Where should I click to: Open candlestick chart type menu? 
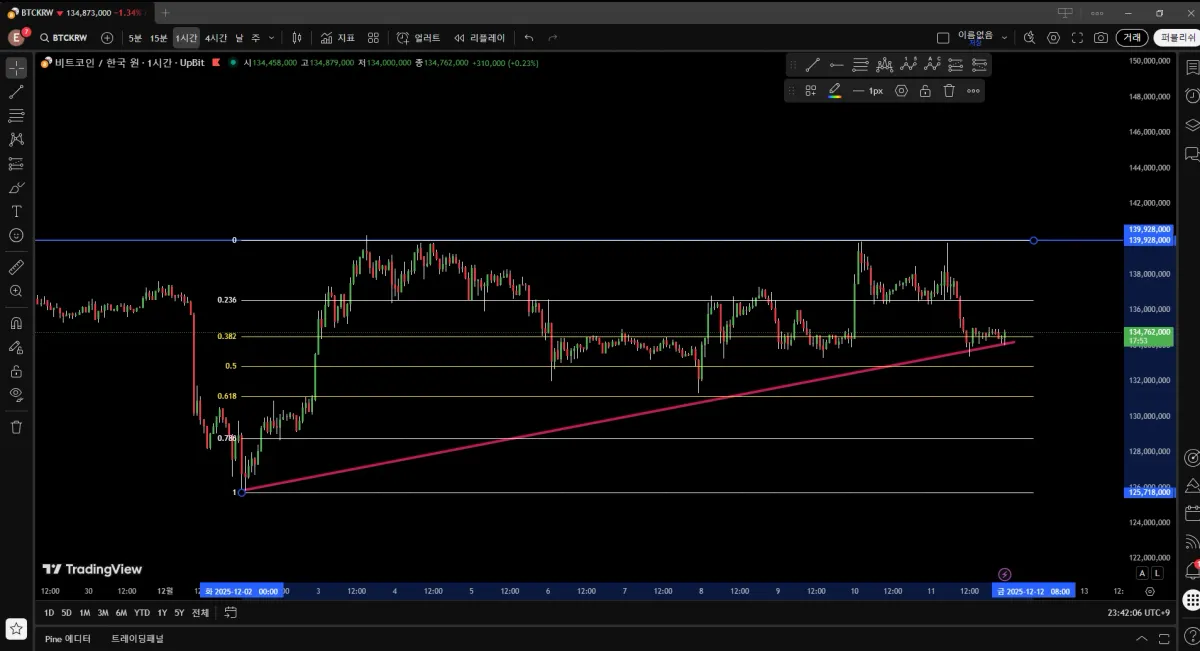coord(297,38)
